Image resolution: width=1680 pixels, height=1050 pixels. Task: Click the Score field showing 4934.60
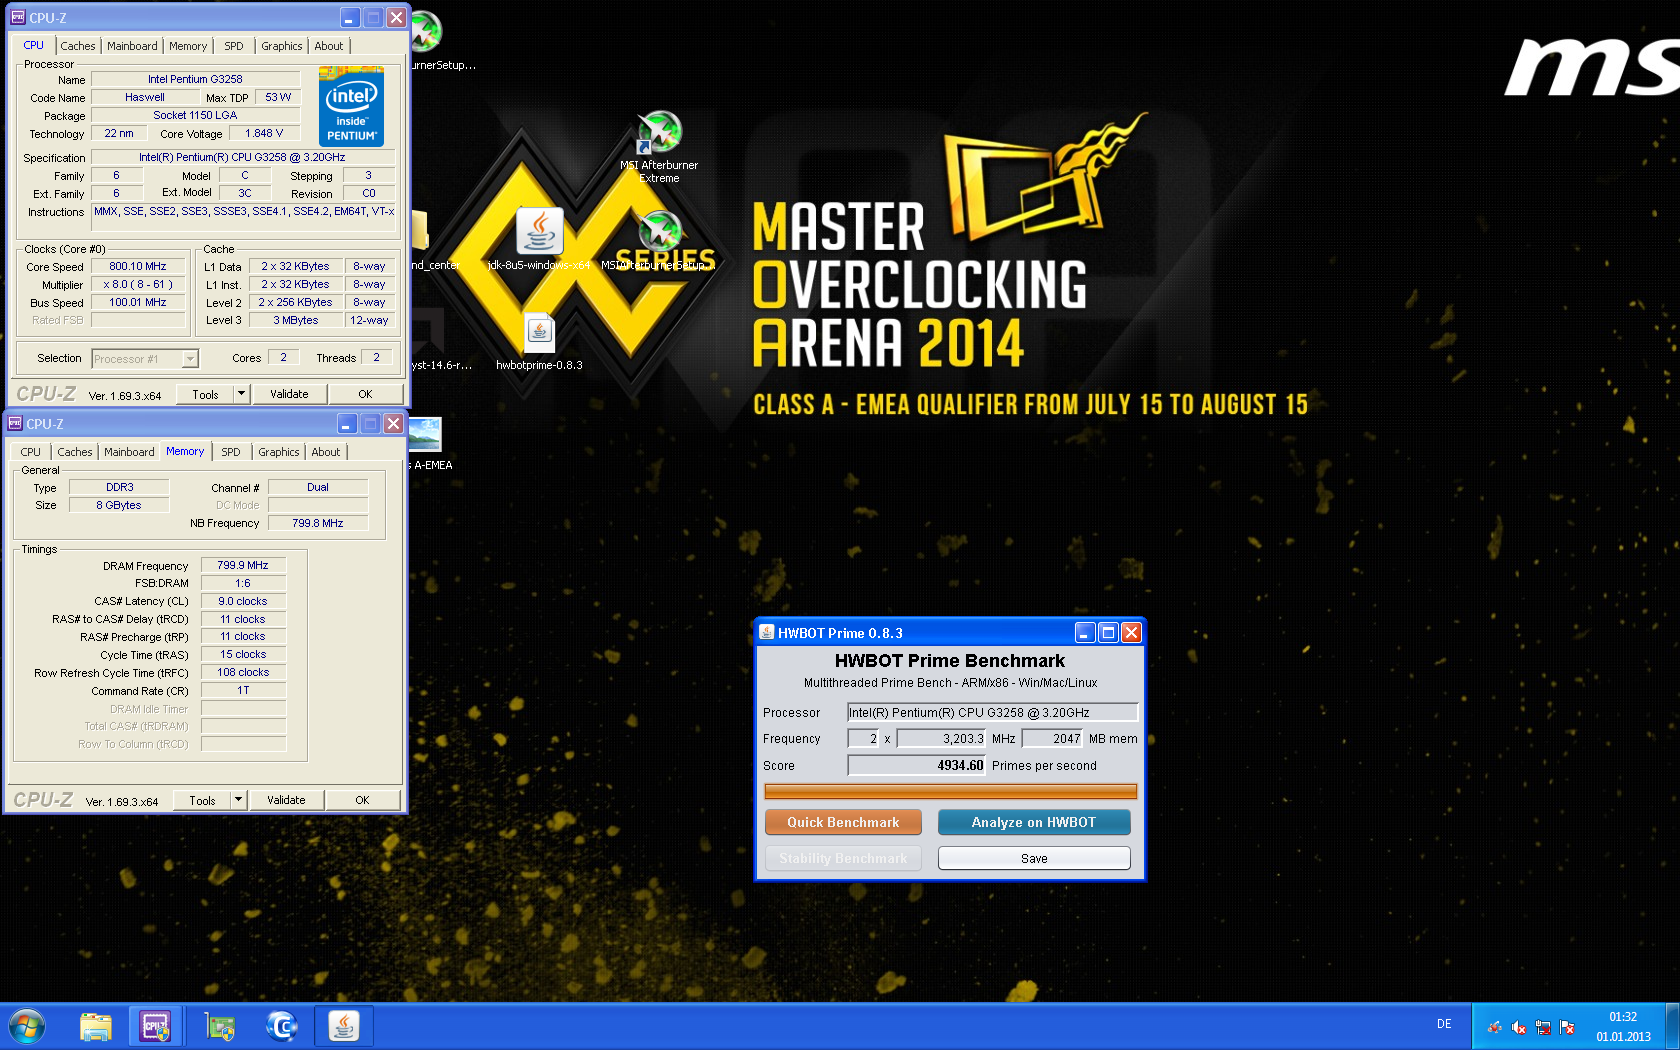[x=917, y=765]
